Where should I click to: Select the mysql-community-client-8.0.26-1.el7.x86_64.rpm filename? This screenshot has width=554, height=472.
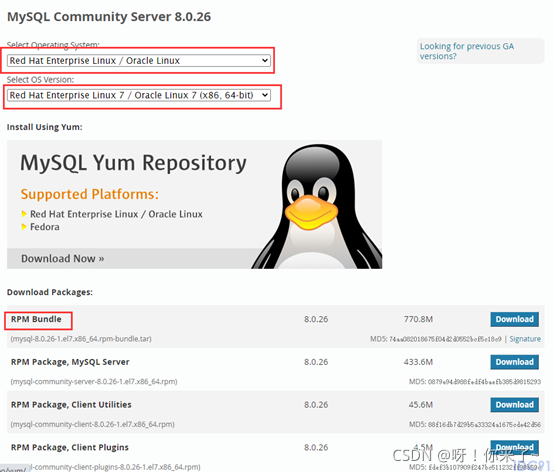[93, 425]
